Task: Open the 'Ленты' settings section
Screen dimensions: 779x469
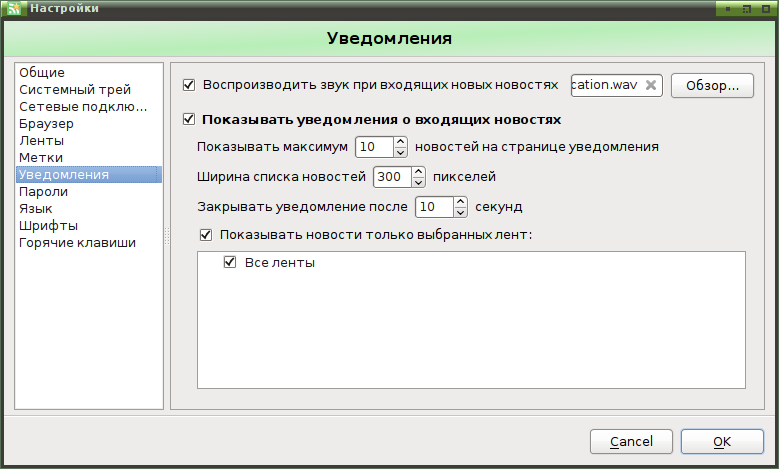Action: (89, 141)
